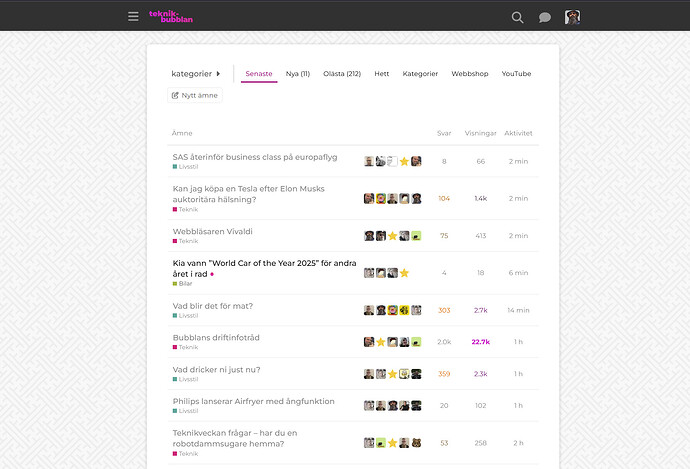Click last poster avatar in Tesla row

(x=416, y=198)
